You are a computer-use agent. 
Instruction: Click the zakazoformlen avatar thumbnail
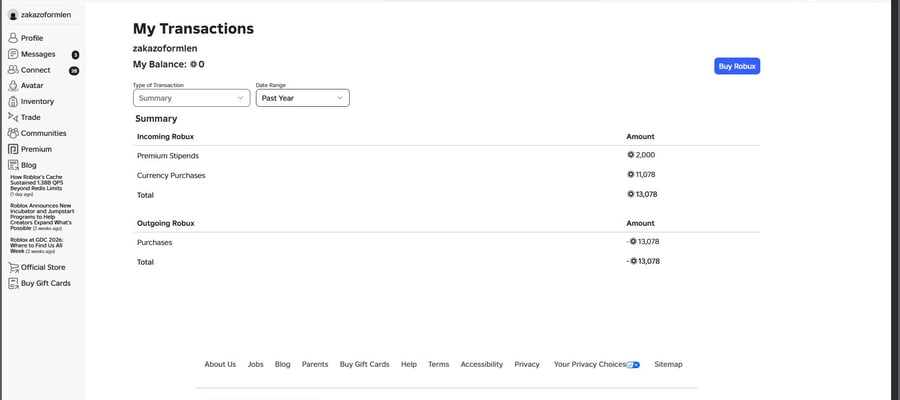click(x=13, y=15)
